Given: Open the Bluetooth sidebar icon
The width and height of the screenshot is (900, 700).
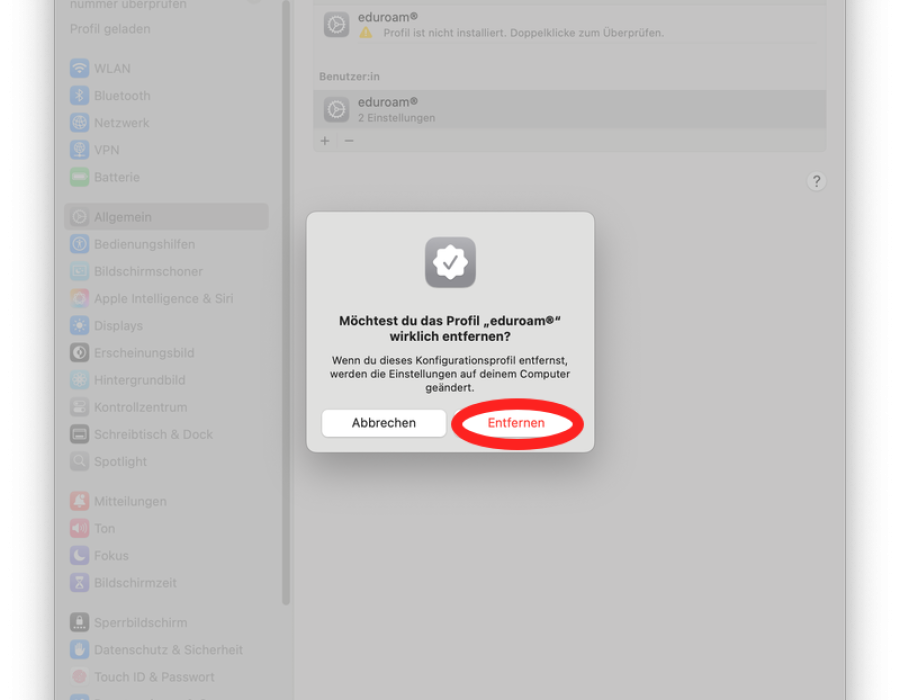Looking at the screenshot, I should 79,95.
